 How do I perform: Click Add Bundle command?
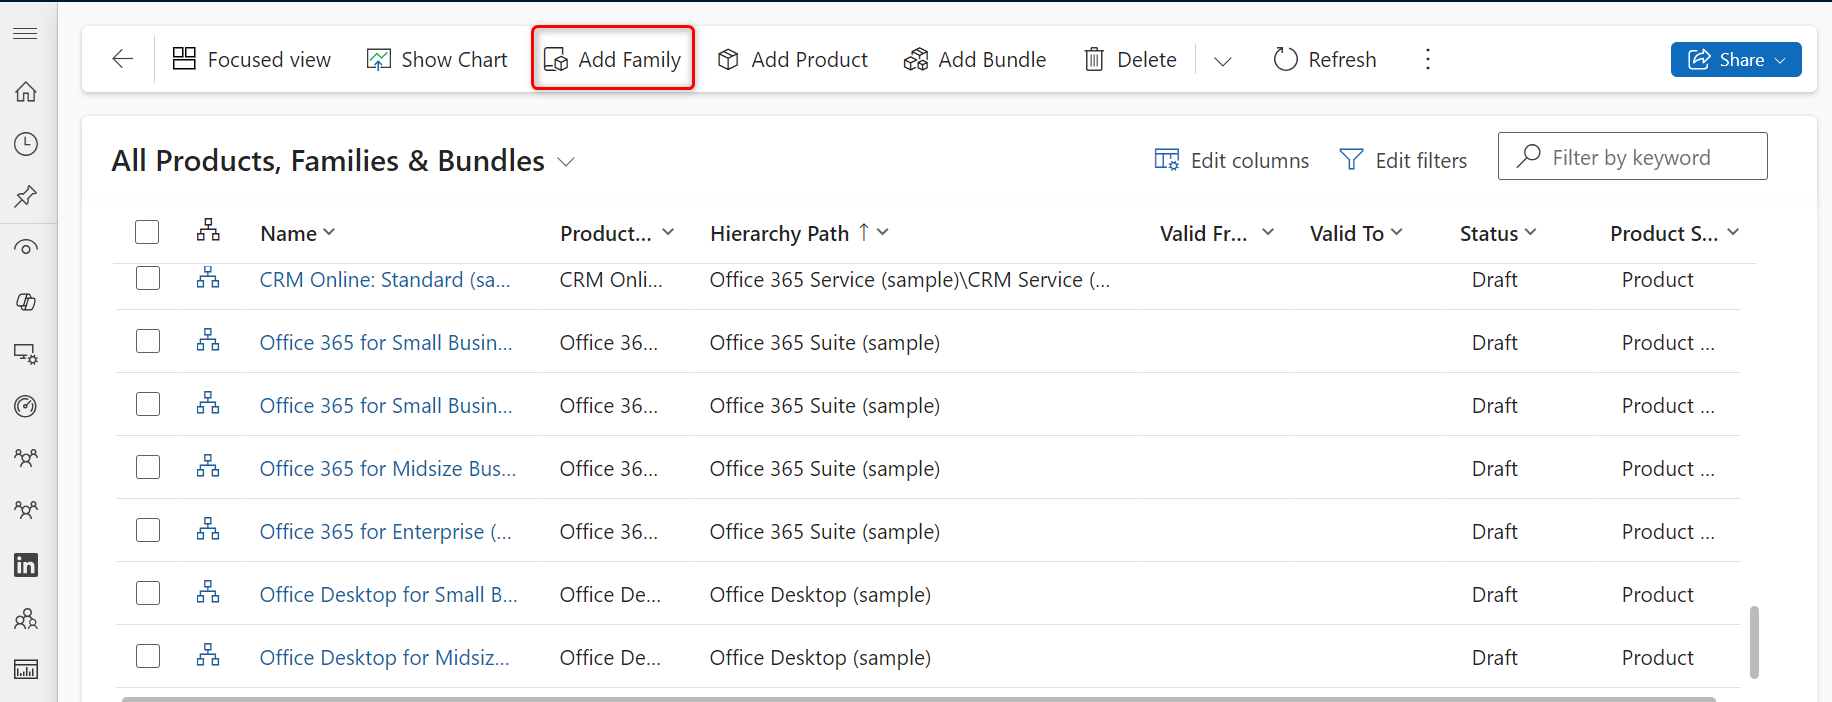(975, 59)
